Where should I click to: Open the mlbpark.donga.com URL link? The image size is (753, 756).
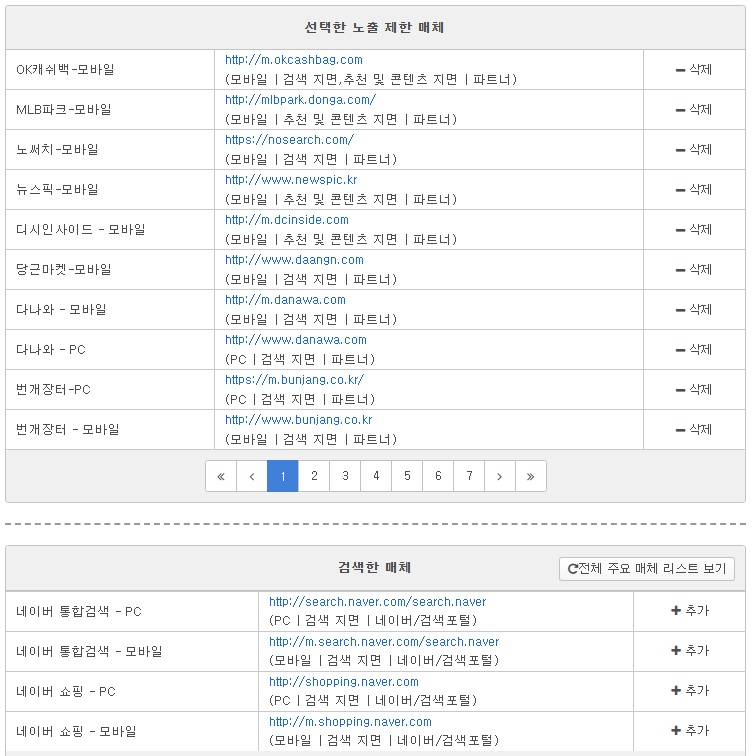(x=300, y=100)
